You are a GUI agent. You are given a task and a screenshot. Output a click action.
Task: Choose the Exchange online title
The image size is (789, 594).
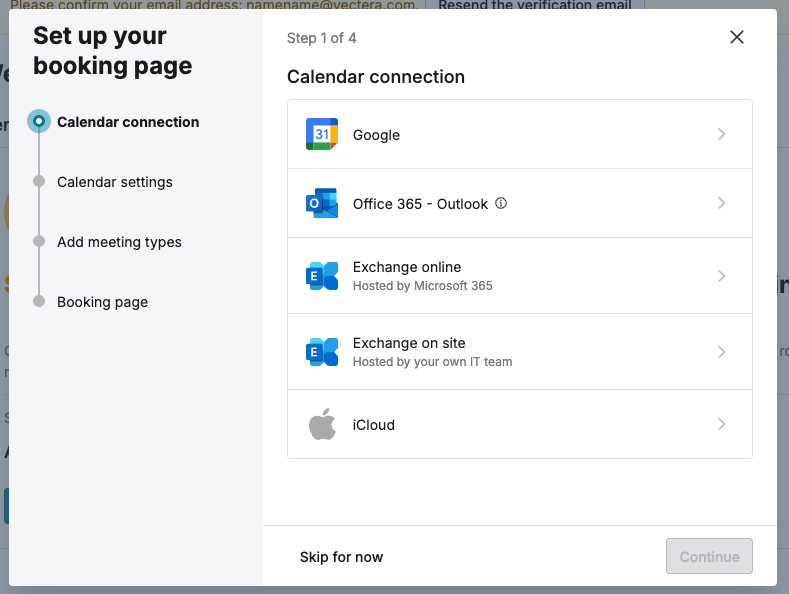click(x=407, y=267)
